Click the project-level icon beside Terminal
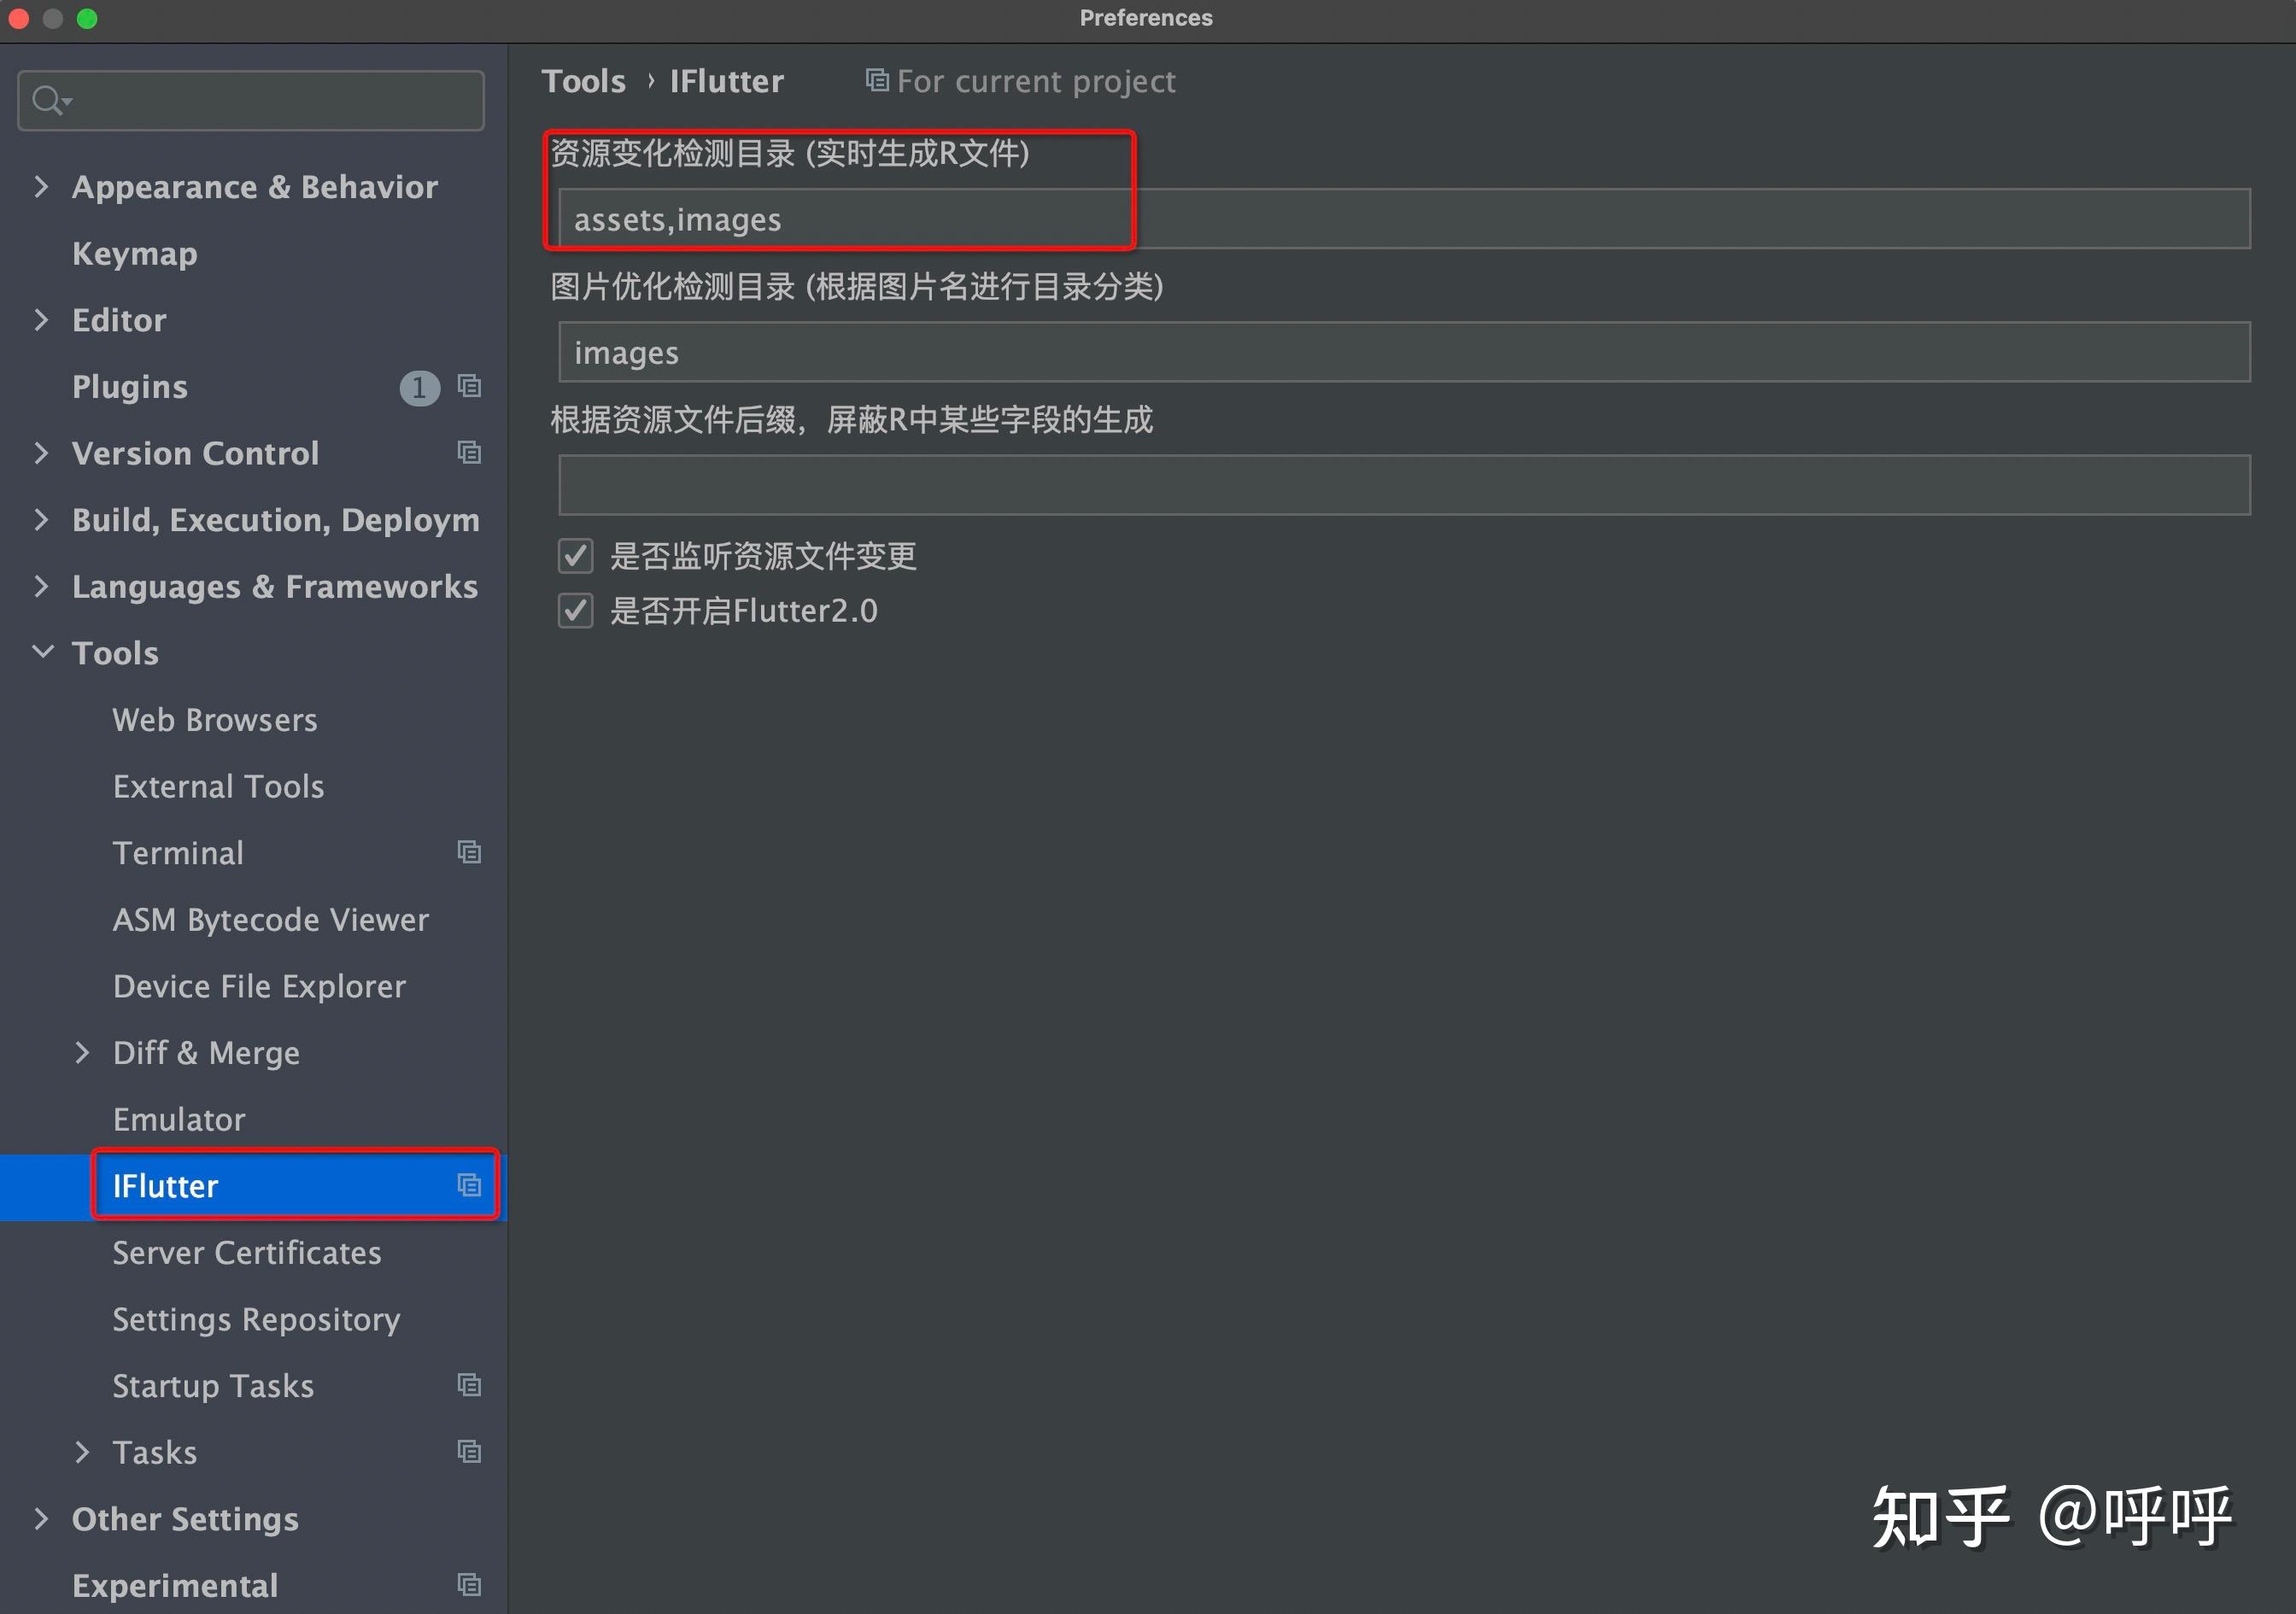2296x1614 pixels. point(469,852)
